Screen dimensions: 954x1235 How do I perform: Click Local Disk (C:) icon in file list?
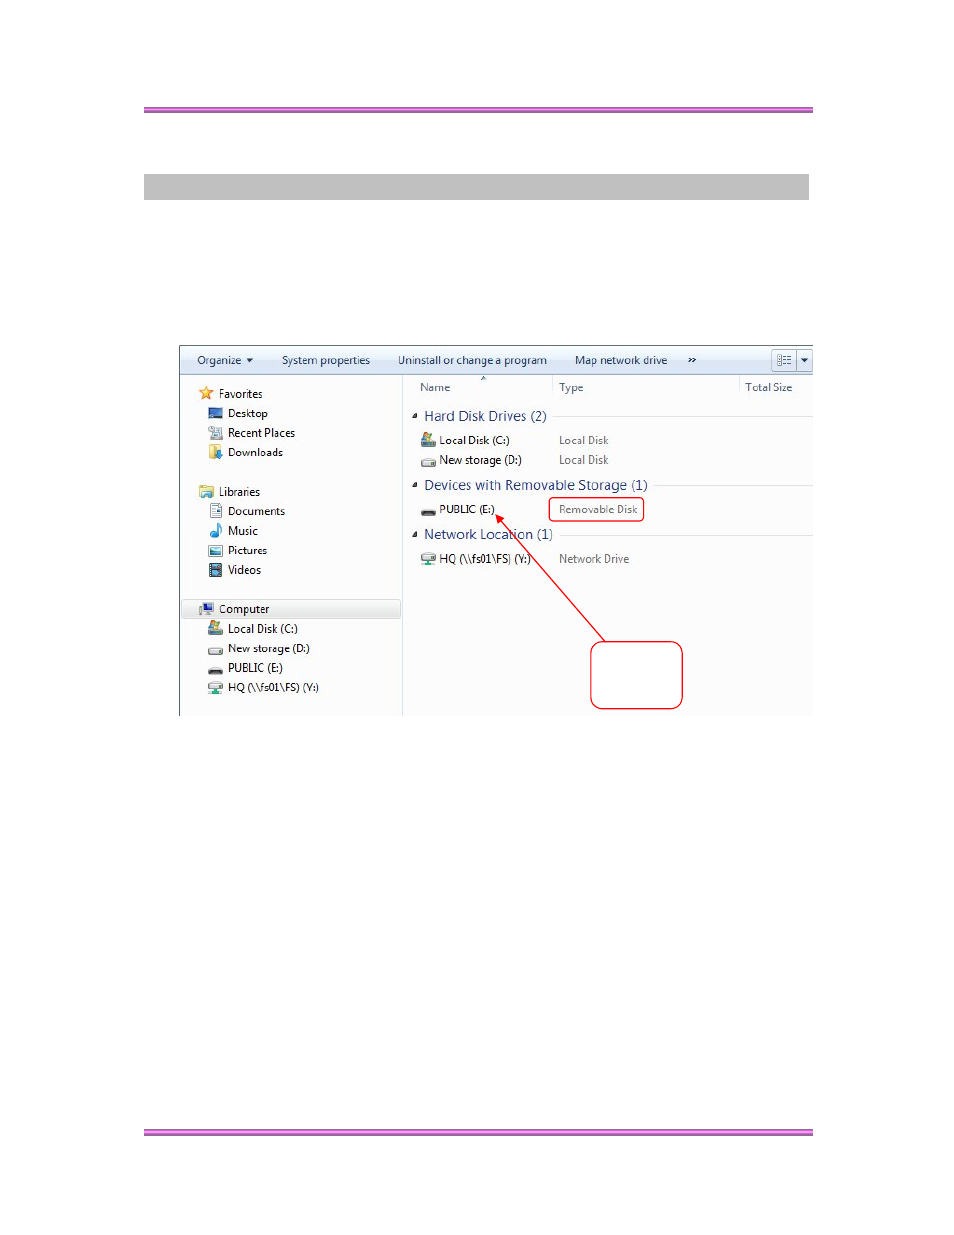(x=428, y=440)
